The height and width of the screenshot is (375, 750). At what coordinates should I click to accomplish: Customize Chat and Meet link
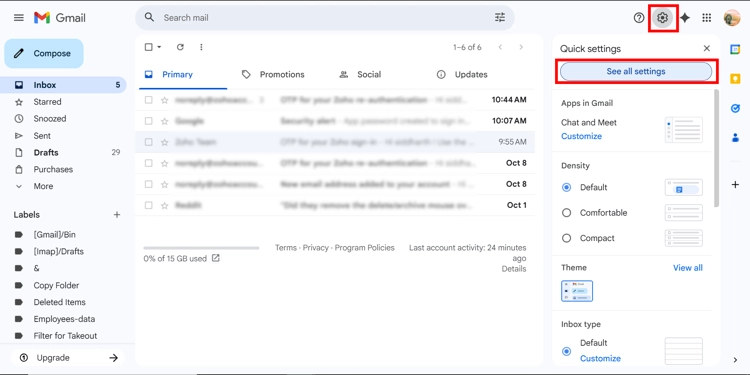581,136
